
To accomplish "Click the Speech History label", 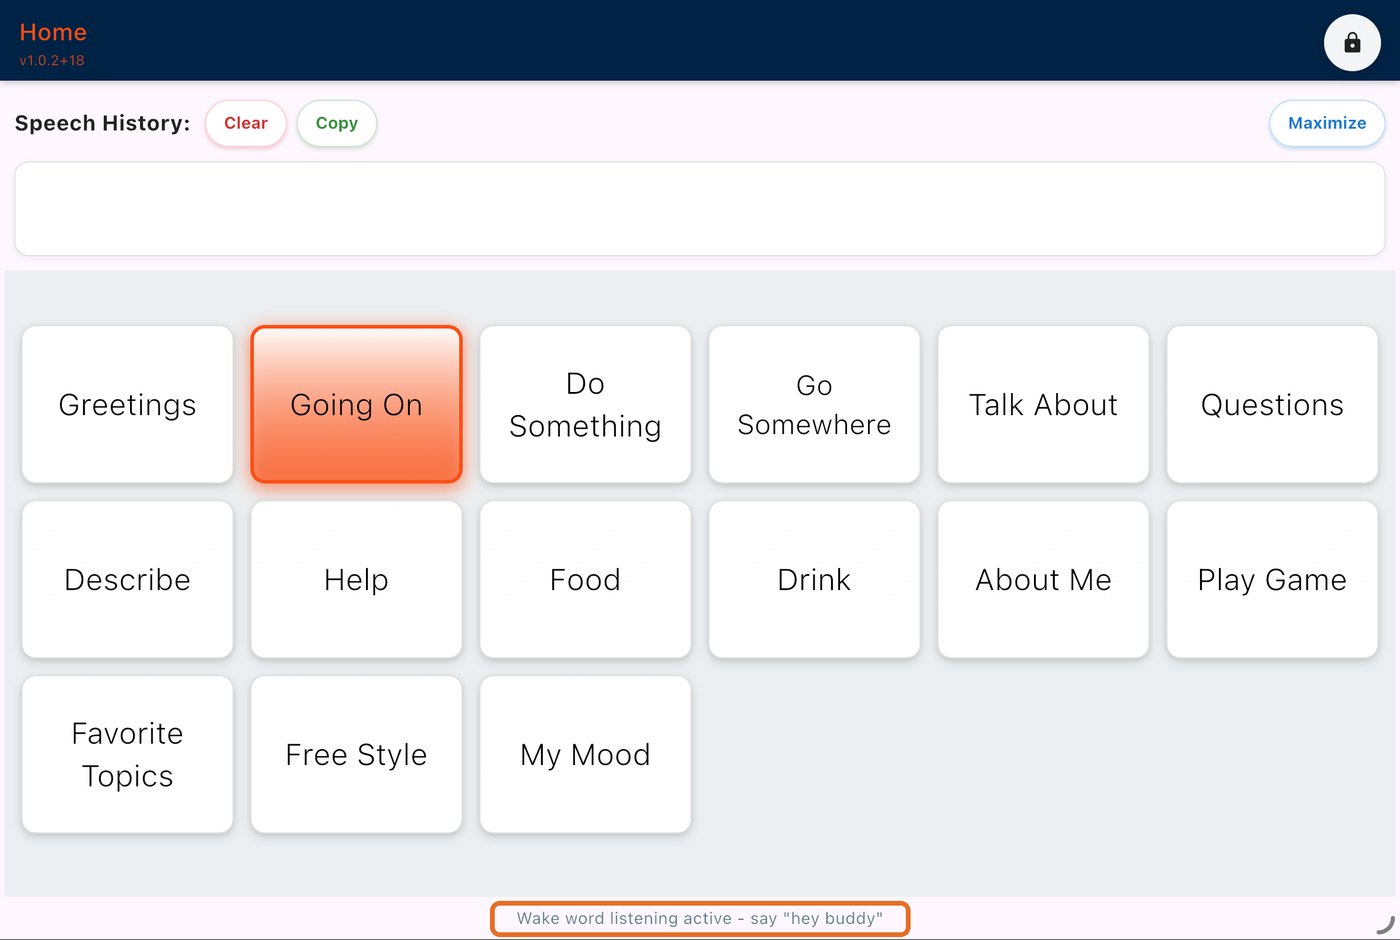I will tap(102, 123).
